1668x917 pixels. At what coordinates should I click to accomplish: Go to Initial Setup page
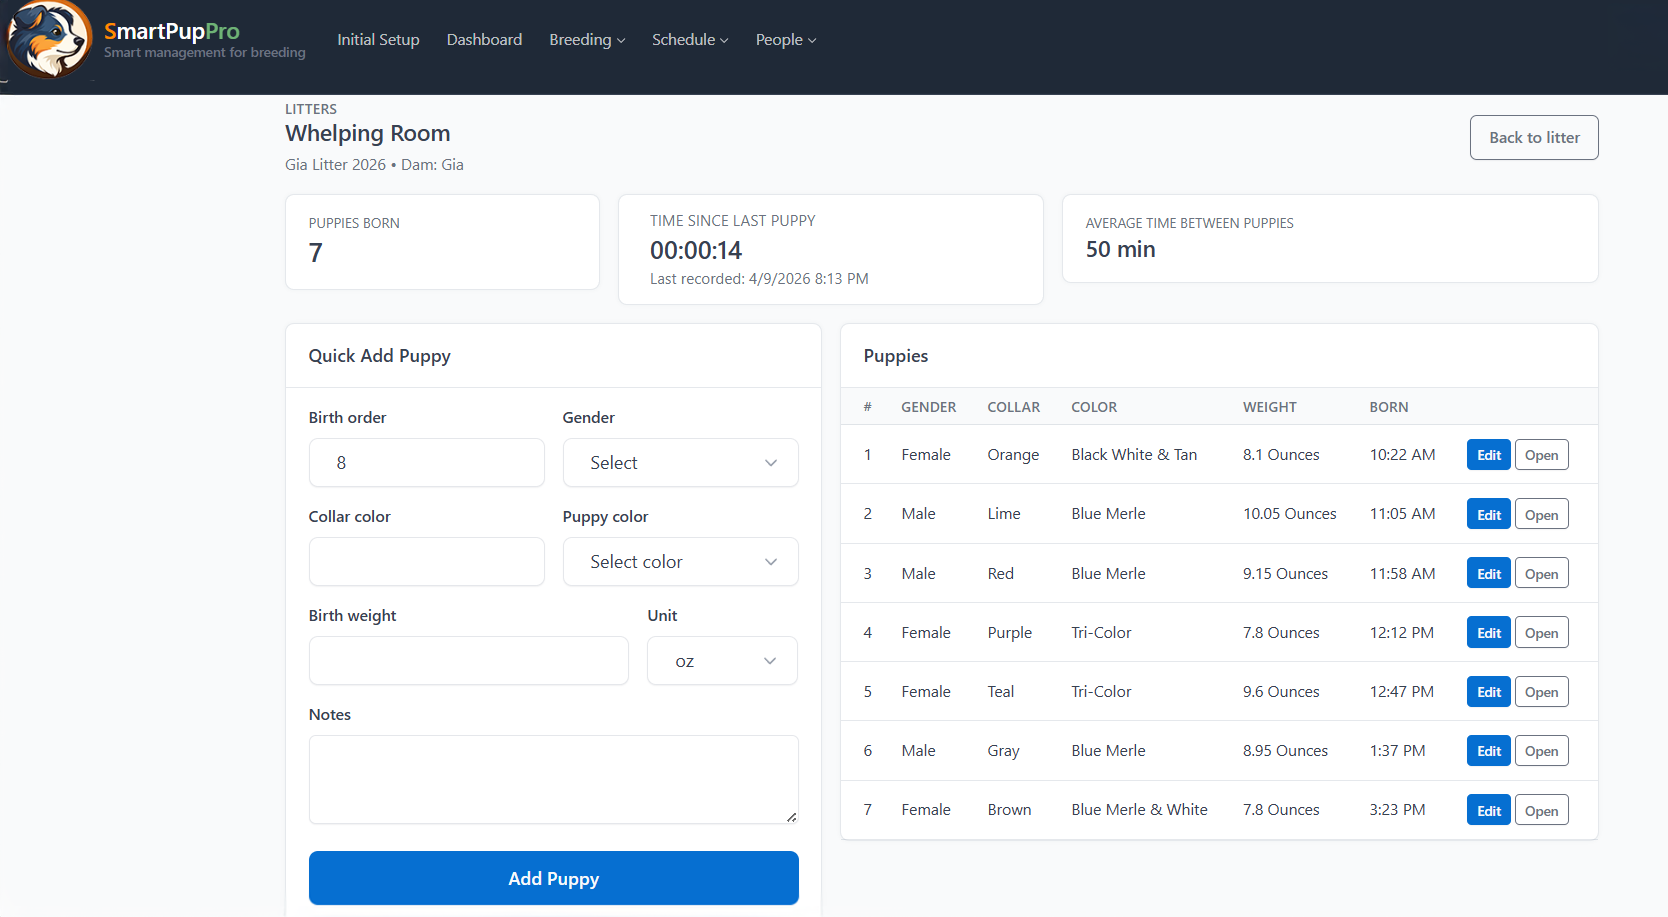click(x=378, y=40)
